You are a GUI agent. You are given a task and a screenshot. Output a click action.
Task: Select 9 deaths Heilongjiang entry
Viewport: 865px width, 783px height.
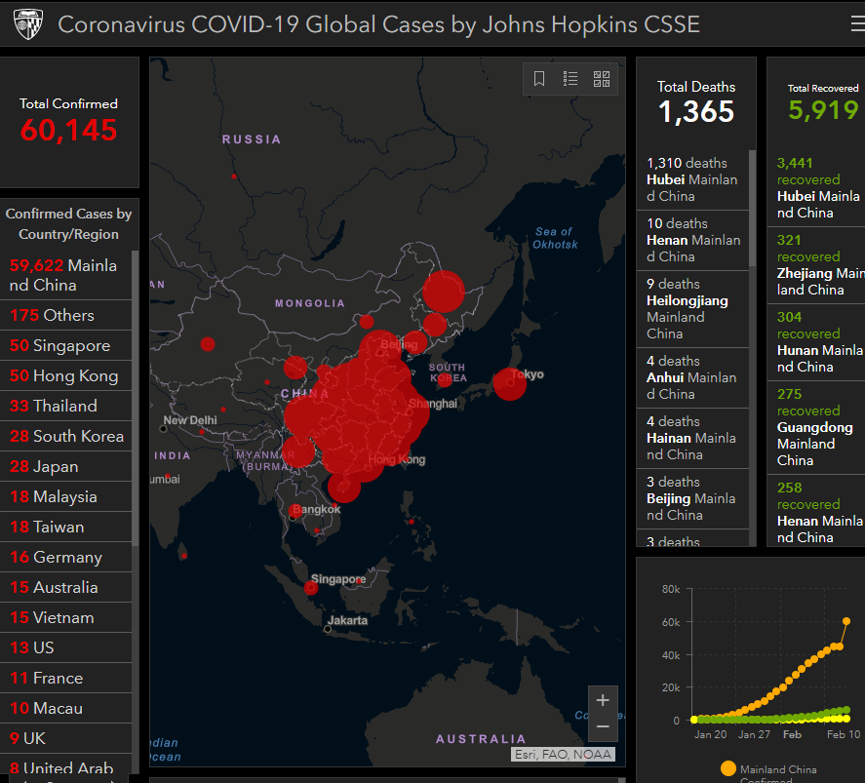(693, 308)
